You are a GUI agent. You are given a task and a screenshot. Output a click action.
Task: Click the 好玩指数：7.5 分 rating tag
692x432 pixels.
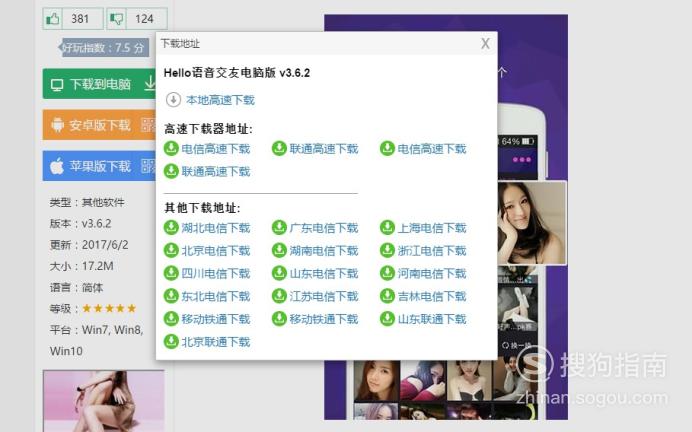click(103, 47)
